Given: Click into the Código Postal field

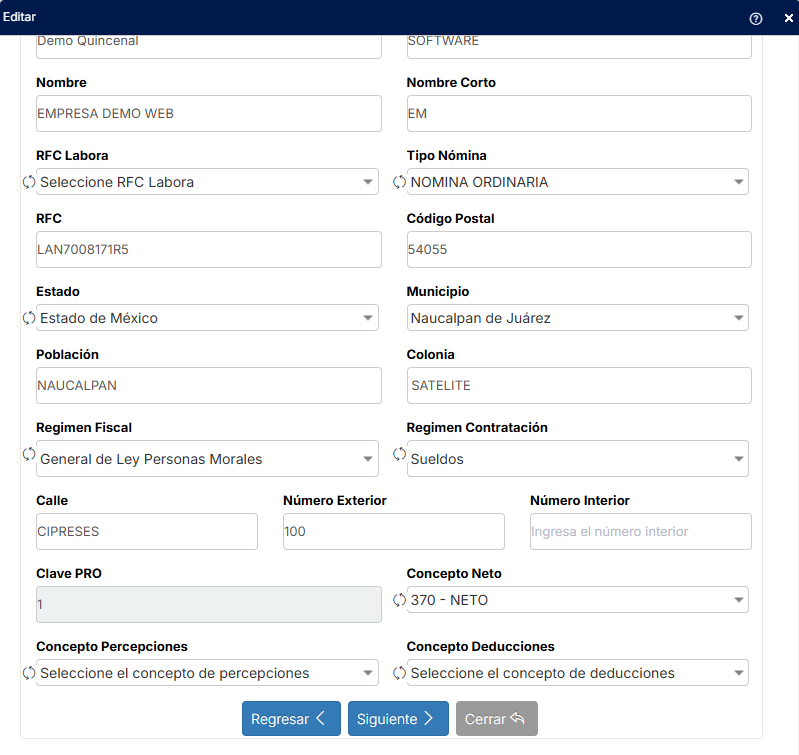Looking at the screenshot, I should [x=579, y=250].
